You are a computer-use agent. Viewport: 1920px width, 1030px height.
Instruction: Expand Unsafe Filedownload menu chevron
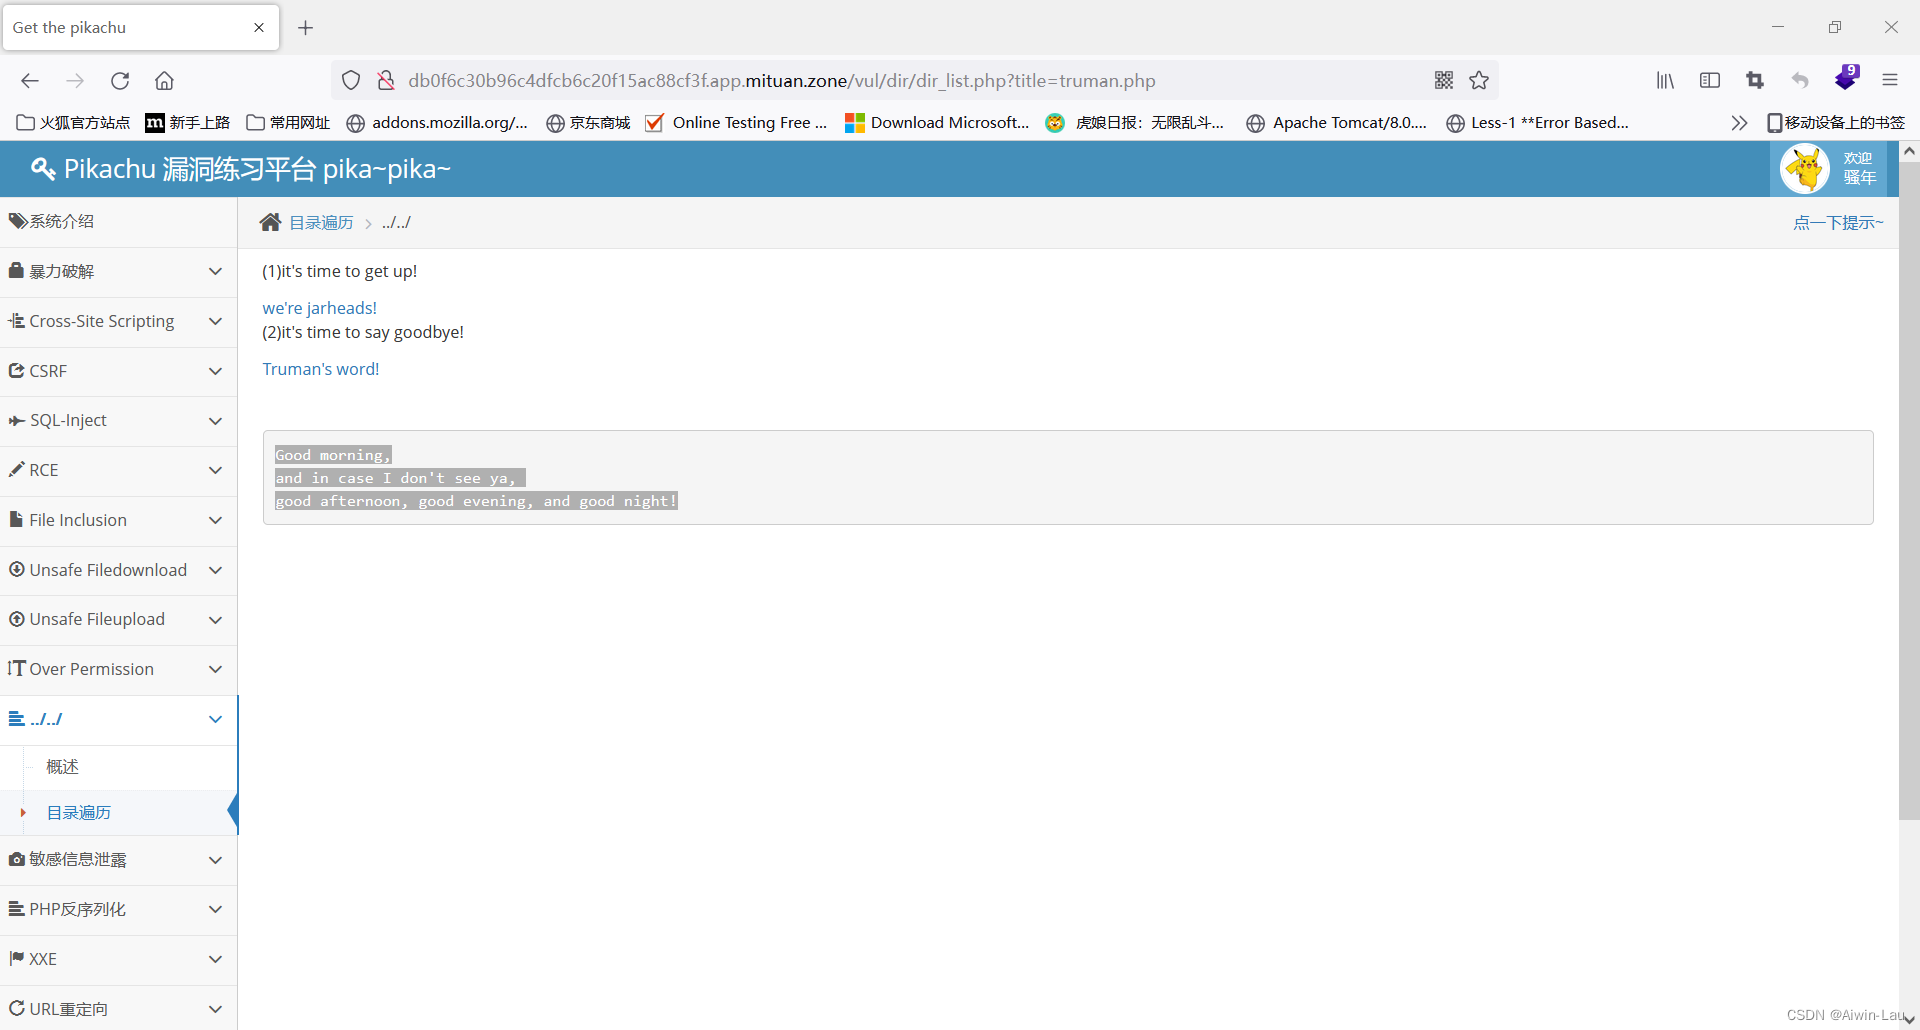215,570
